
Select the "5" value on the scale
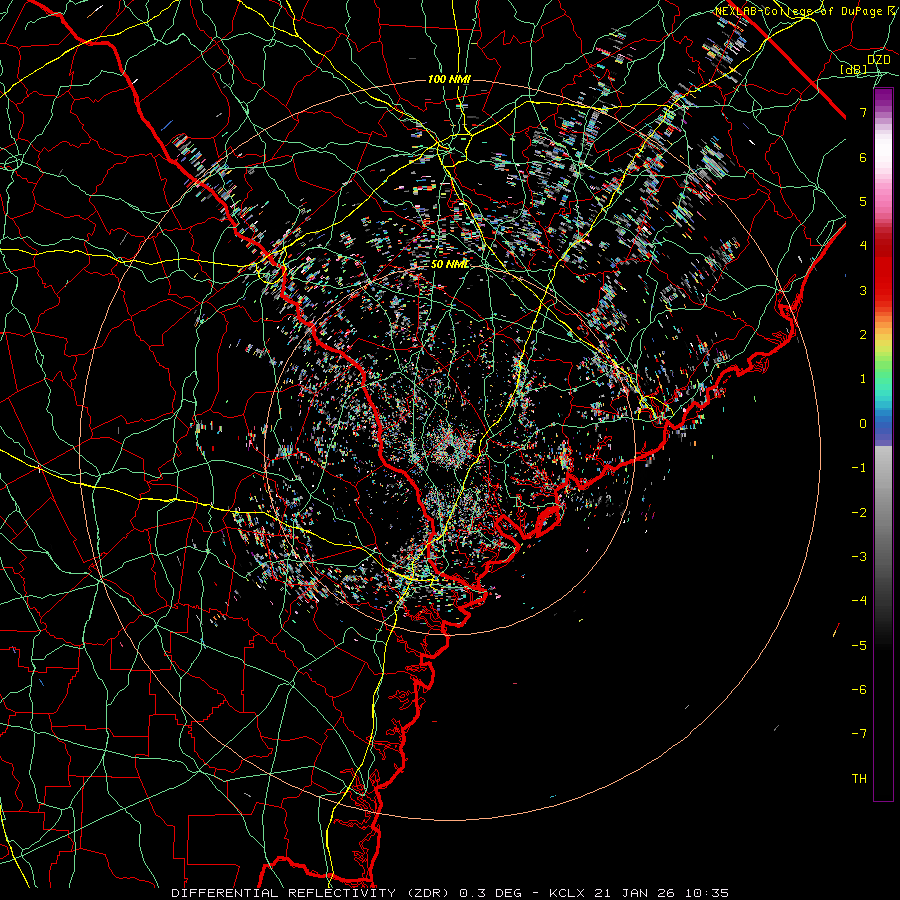click(863, 201)
